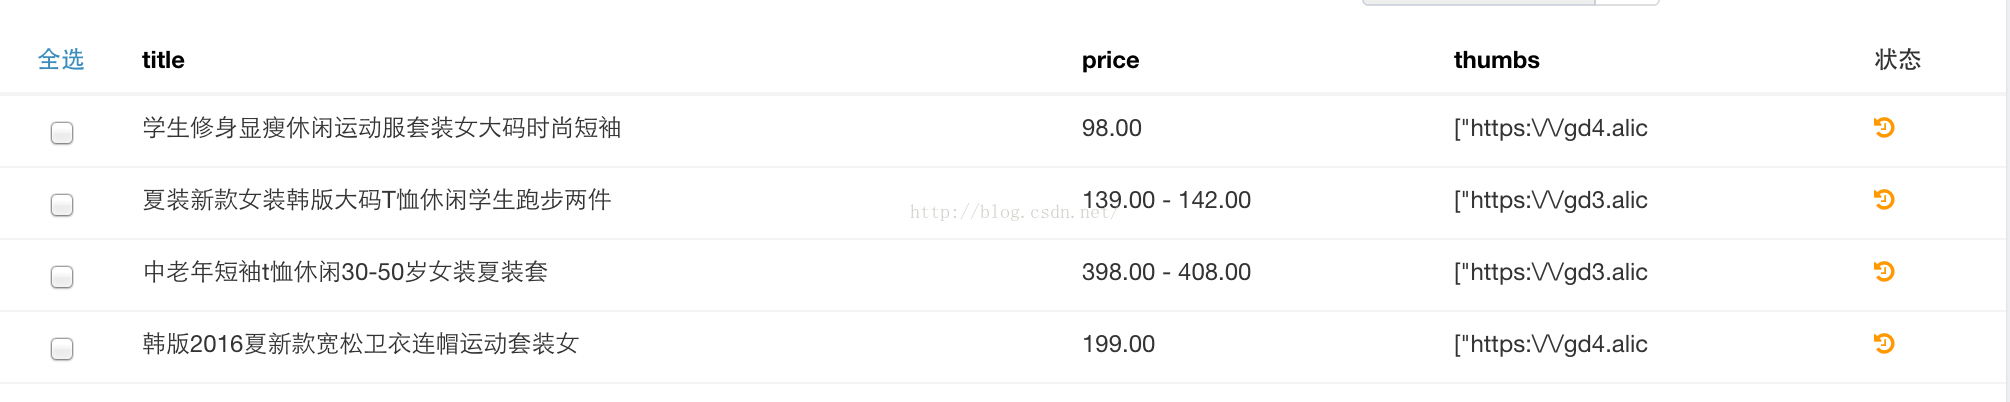Image resolution: width=2010 pixels, height=402 pixels.
Task: Click the title column header
Action: (x=163, y=60)
